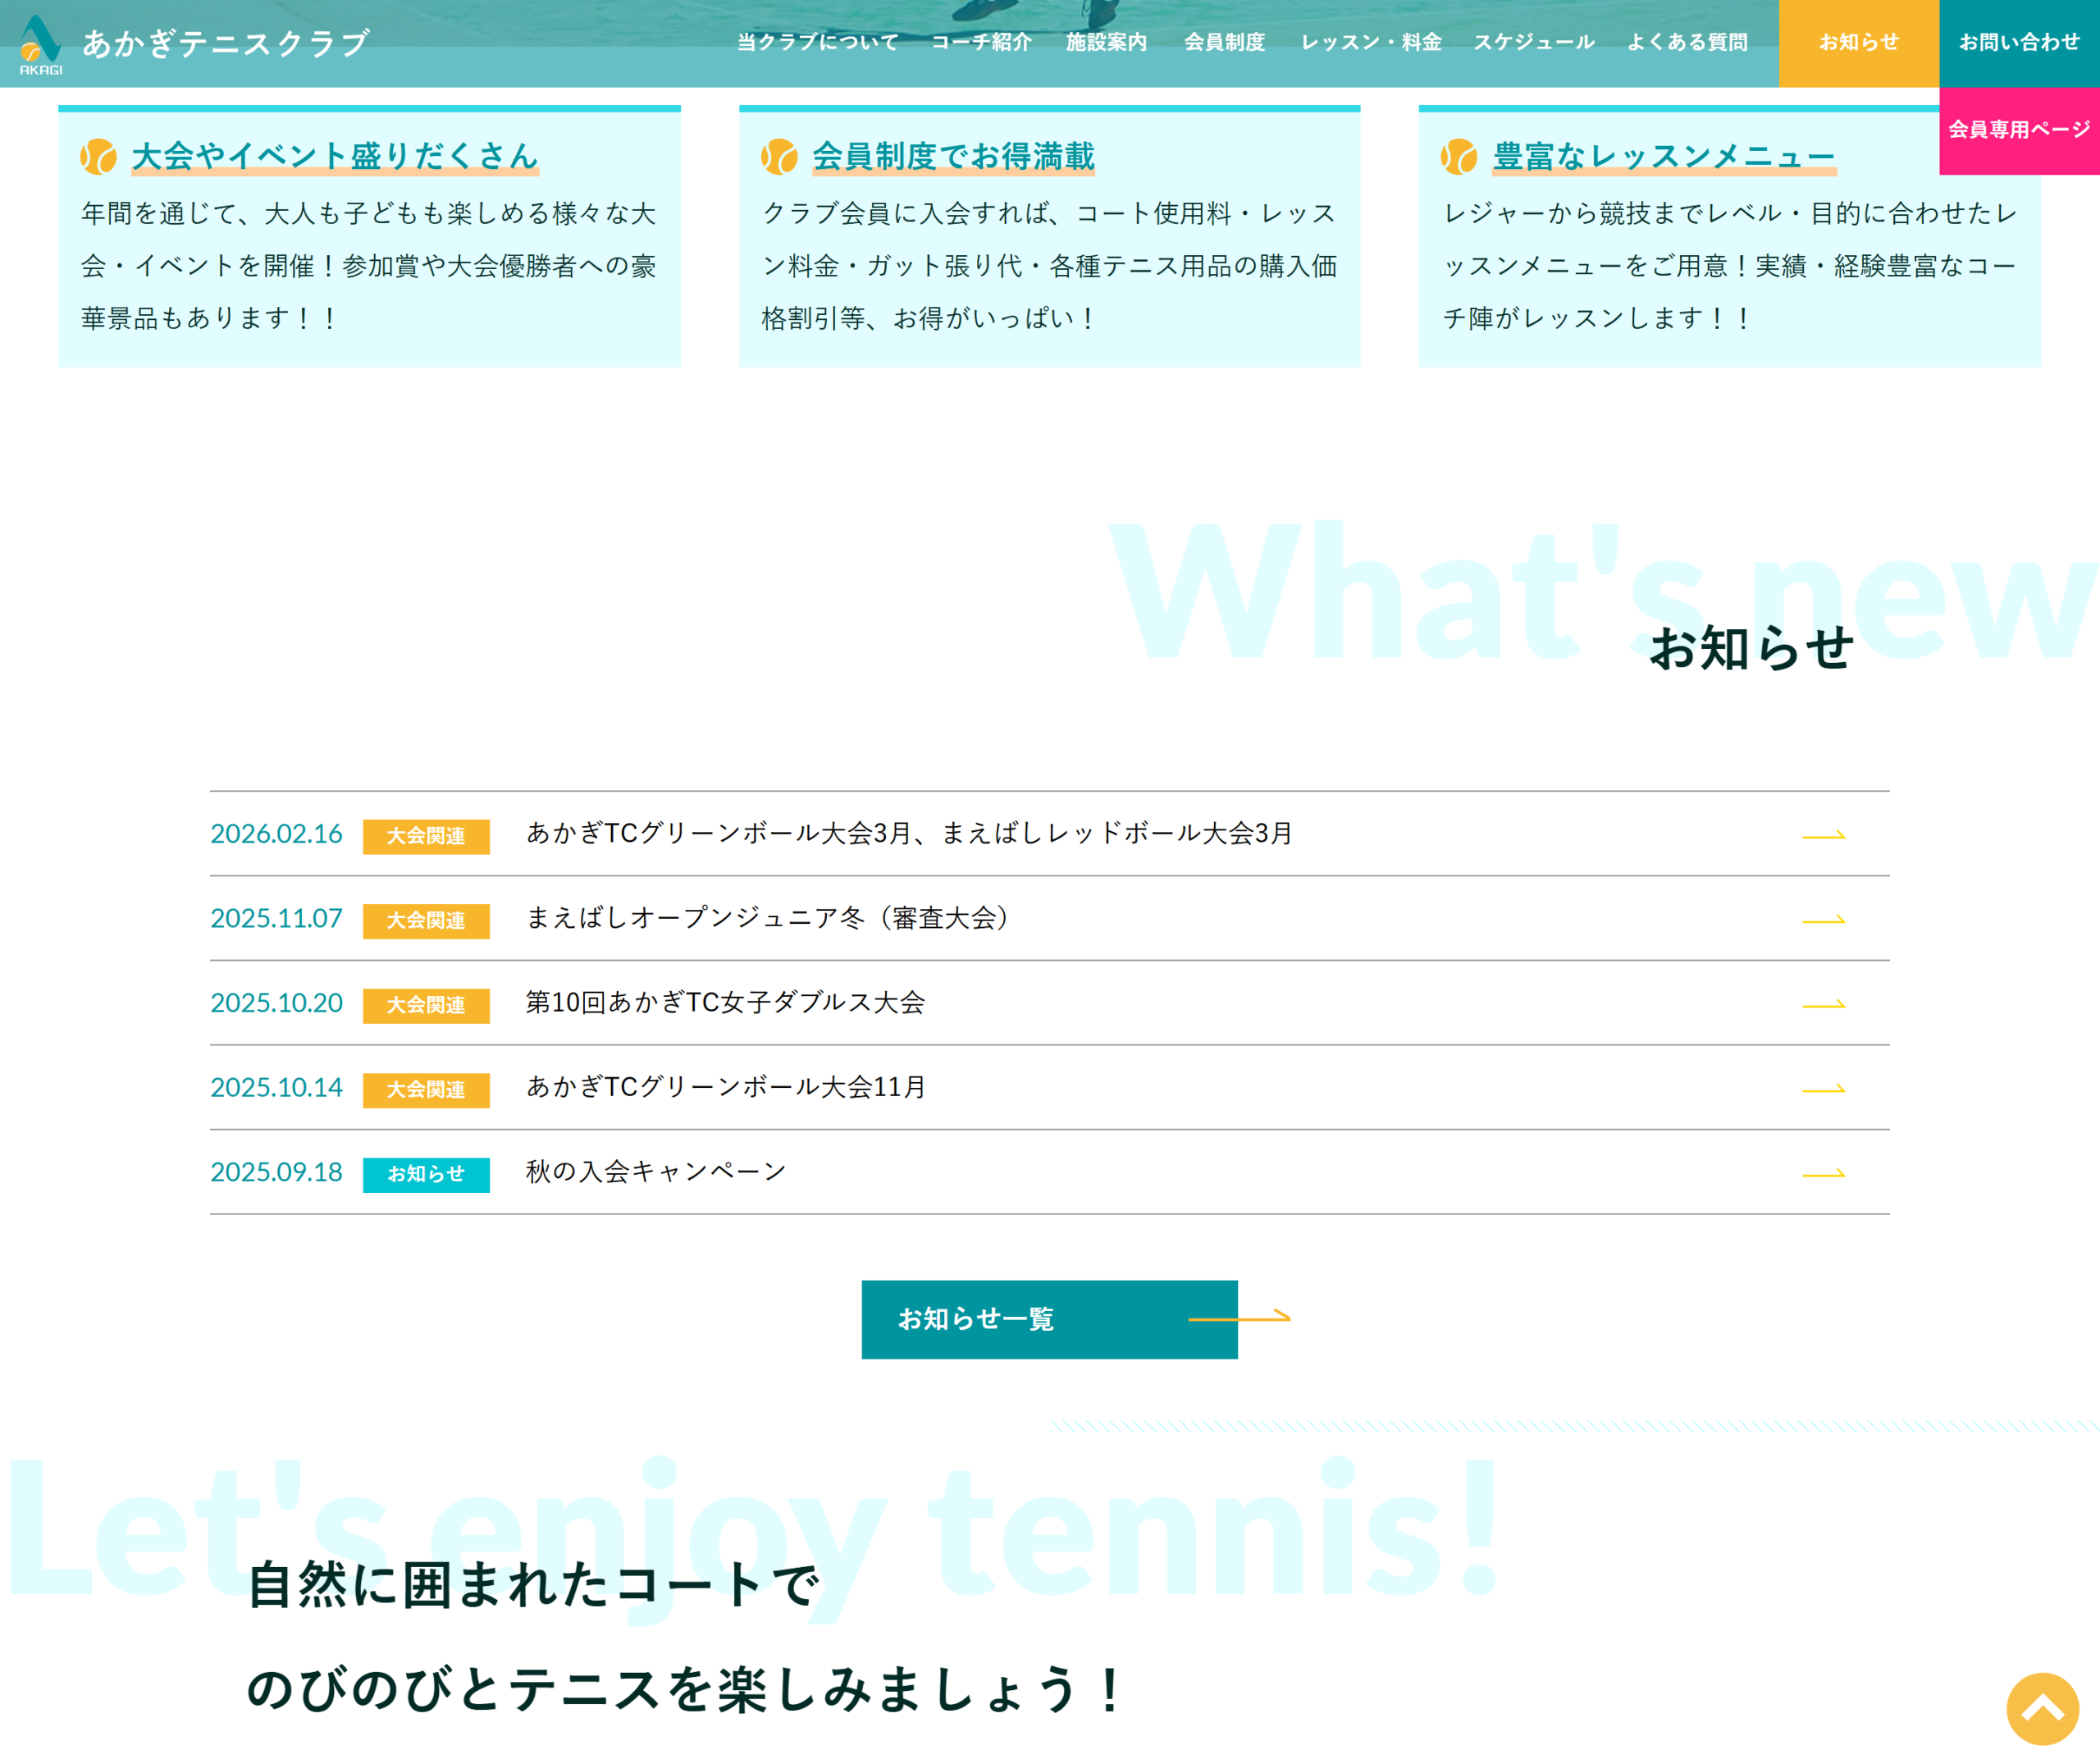Screen dimensions: 2100x1750
Task: Click date 2025.11.07 in news list
Action: [x=276, y=919]
